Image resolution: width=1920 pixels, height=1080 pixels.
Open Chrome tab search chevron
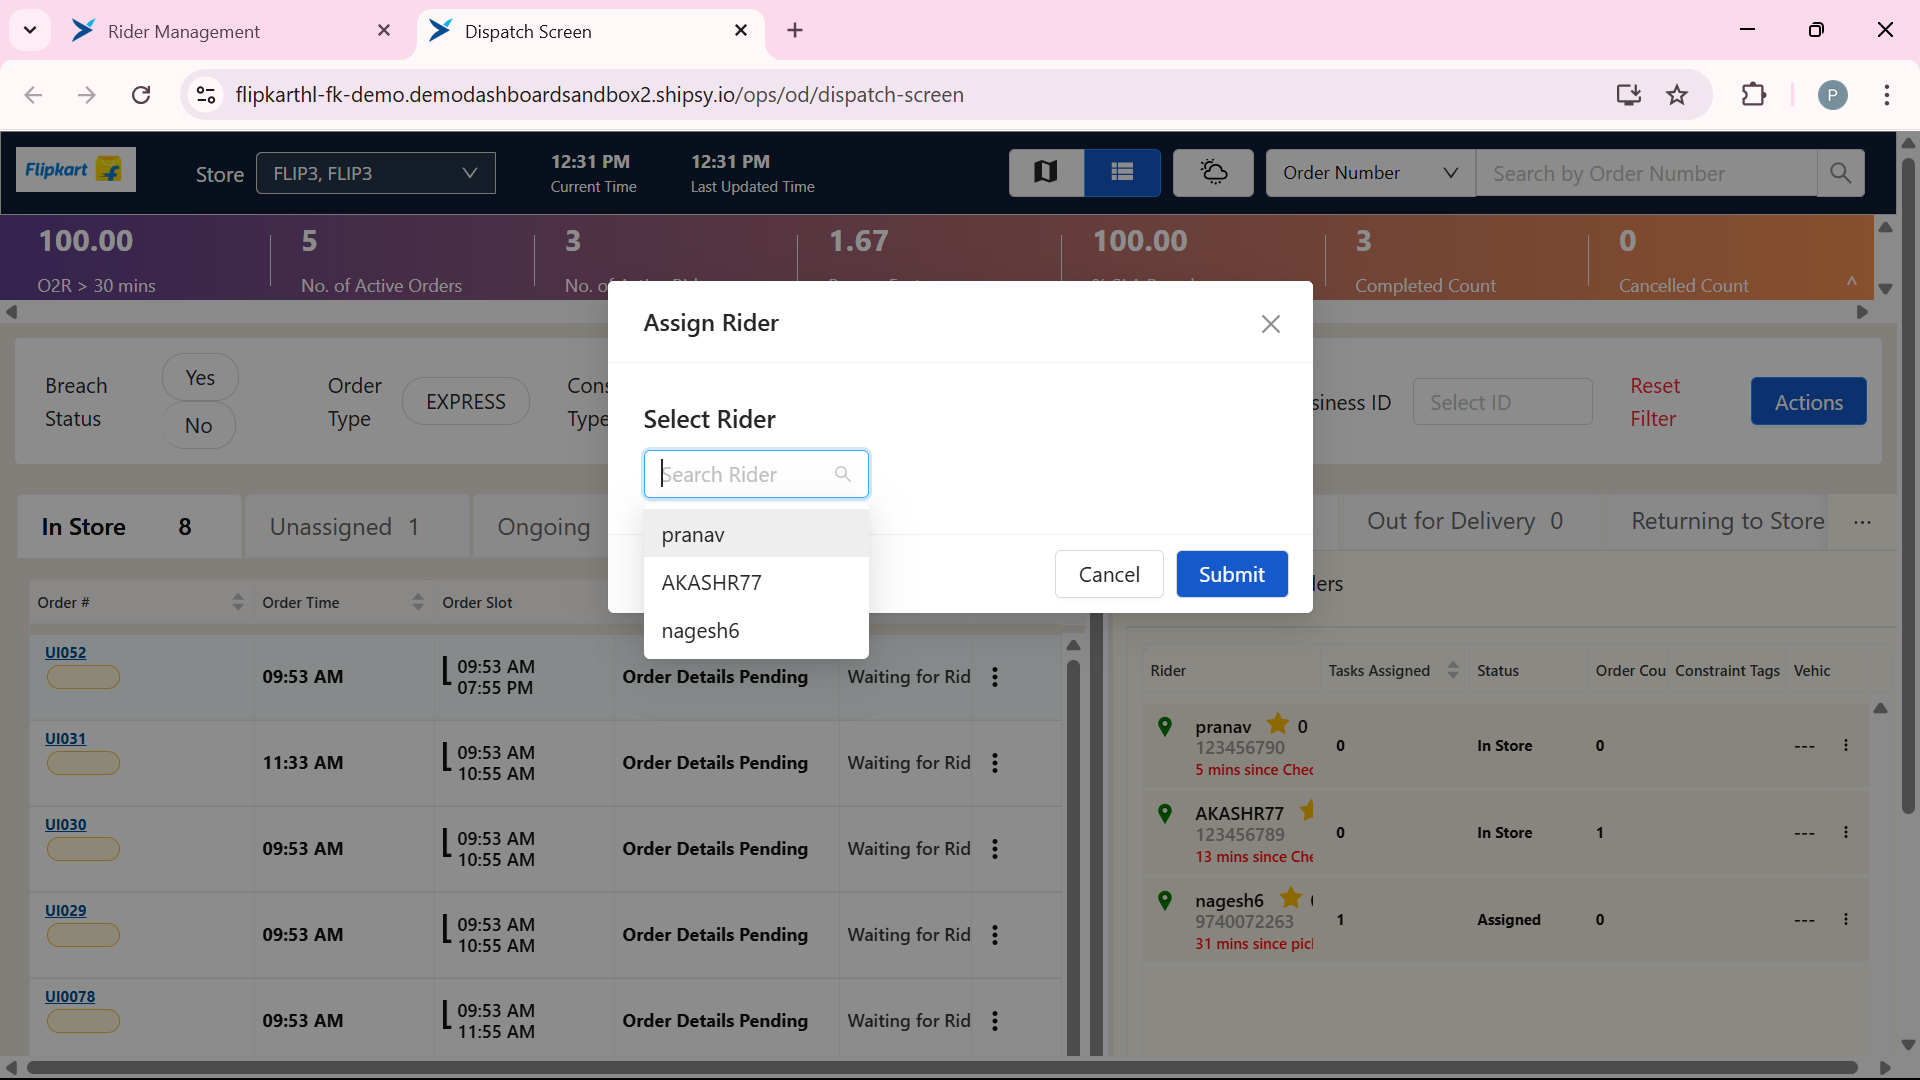click(30, 30)
